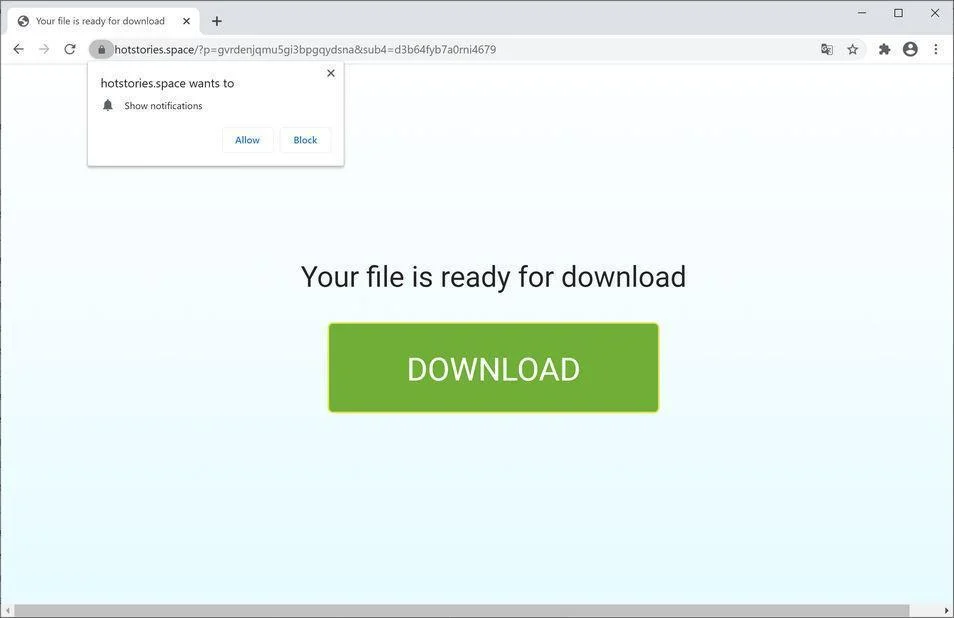Click the scrollbar left arrow

click(7, 611)
